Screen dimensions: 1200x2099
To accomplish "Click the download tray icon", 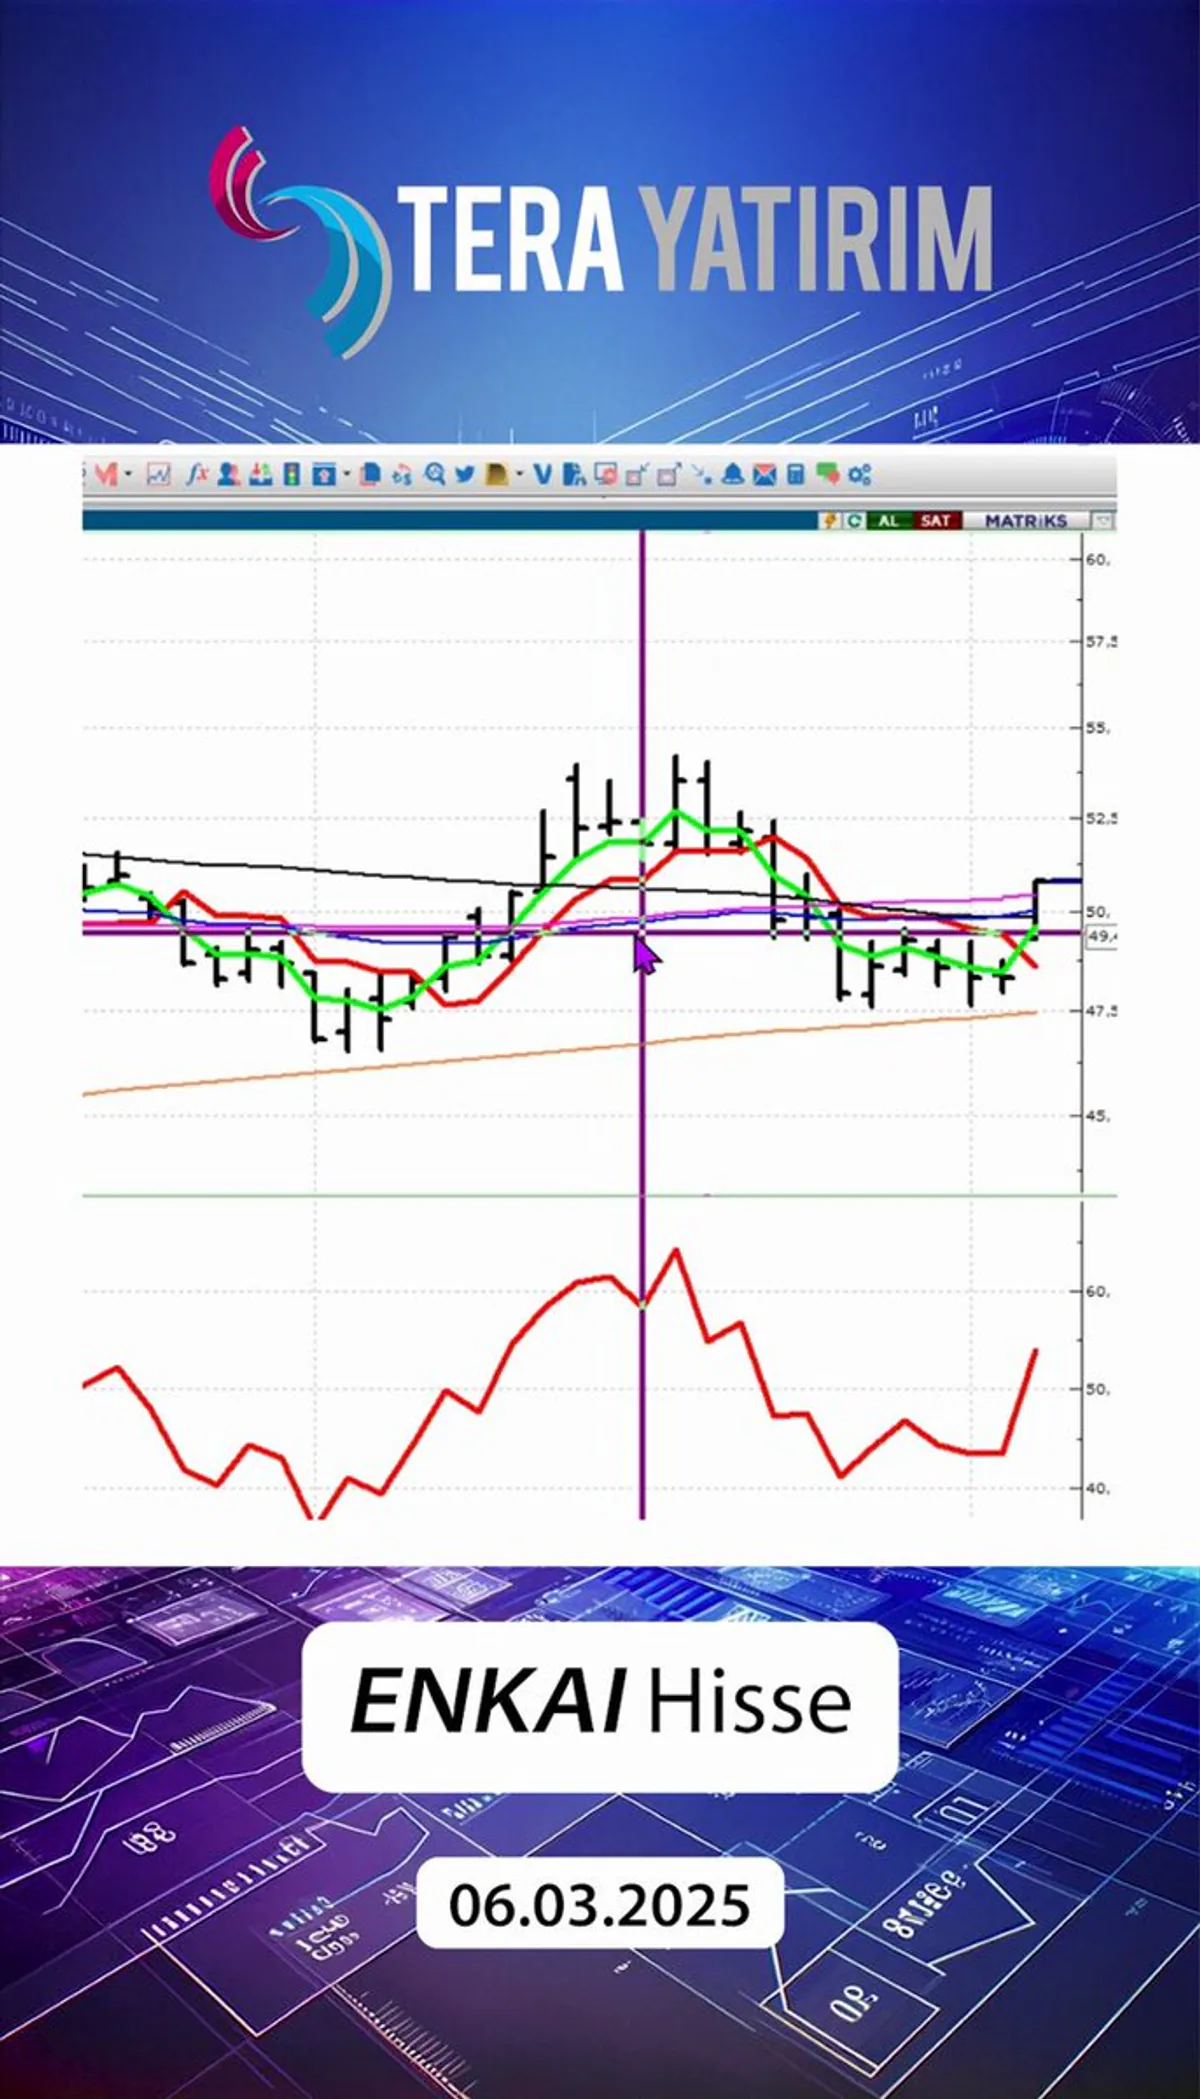I will point(260,474).
